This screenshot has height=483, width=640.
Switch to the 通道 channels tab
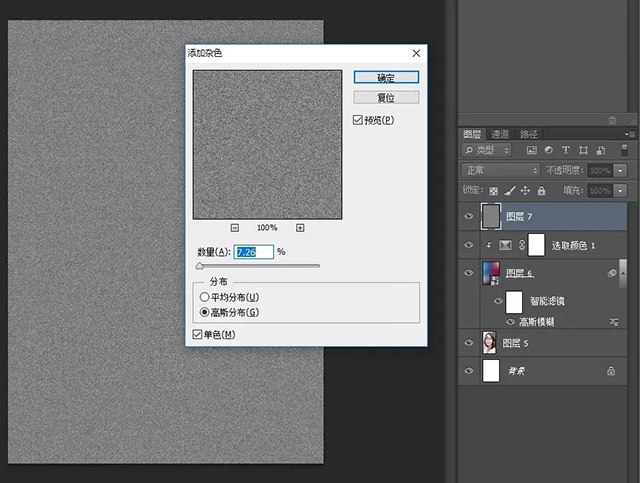pos(500,134)
